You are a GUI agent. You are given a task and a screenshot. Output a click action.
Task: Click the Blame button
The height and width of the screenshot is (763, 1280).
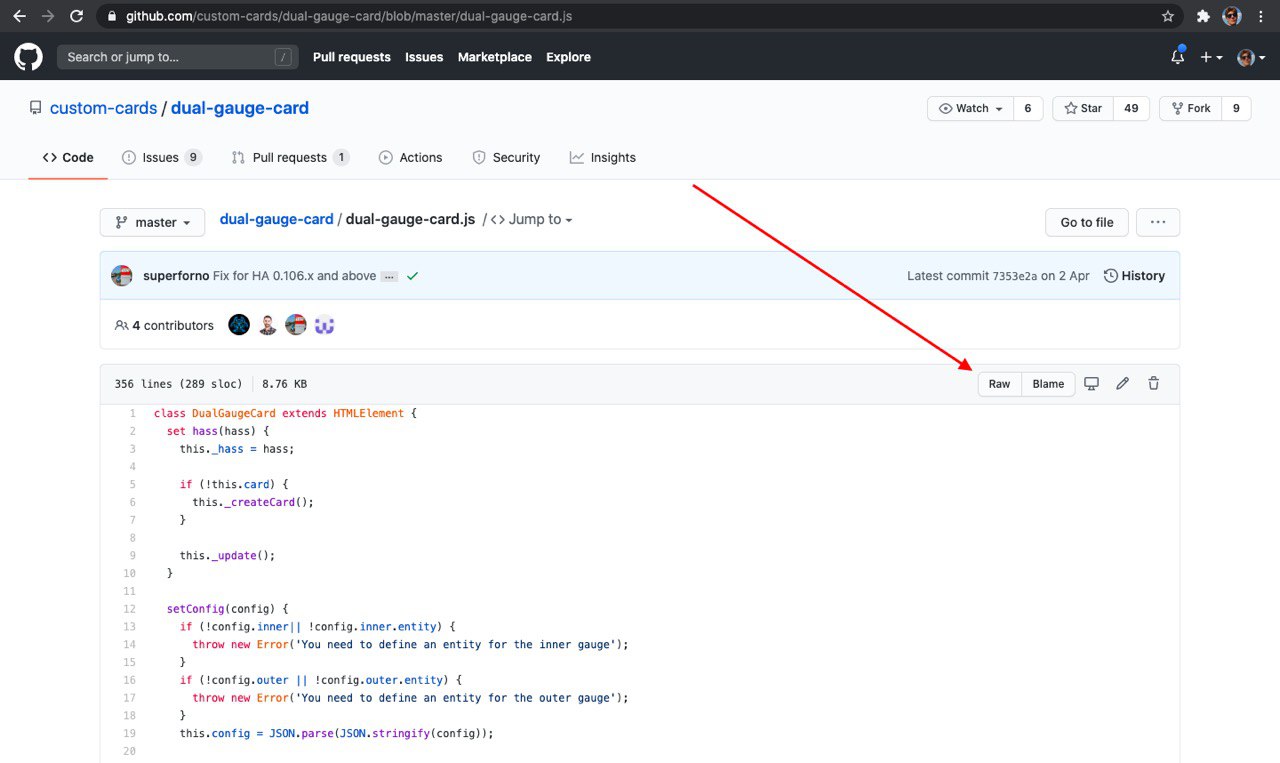[x=1048, y=384]
